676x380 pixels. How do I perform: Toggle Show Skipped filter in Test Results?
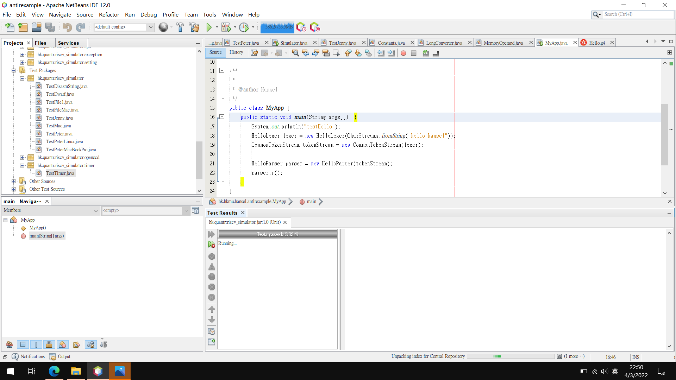click(211, 298)
